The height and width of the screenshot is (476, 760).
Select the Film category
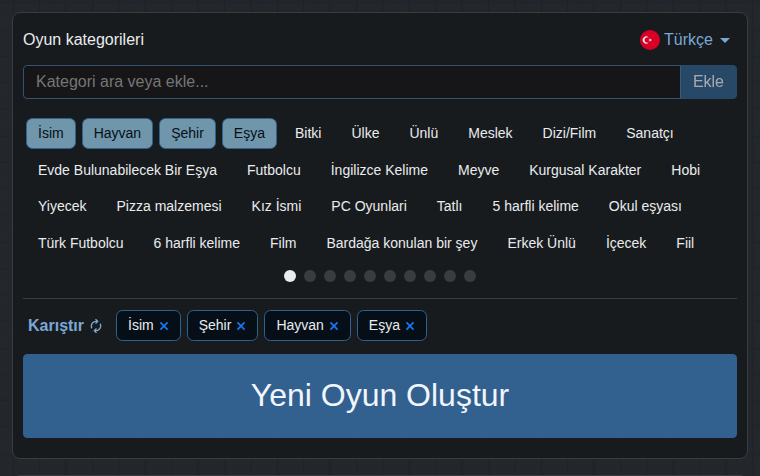[x=283, y=243]
